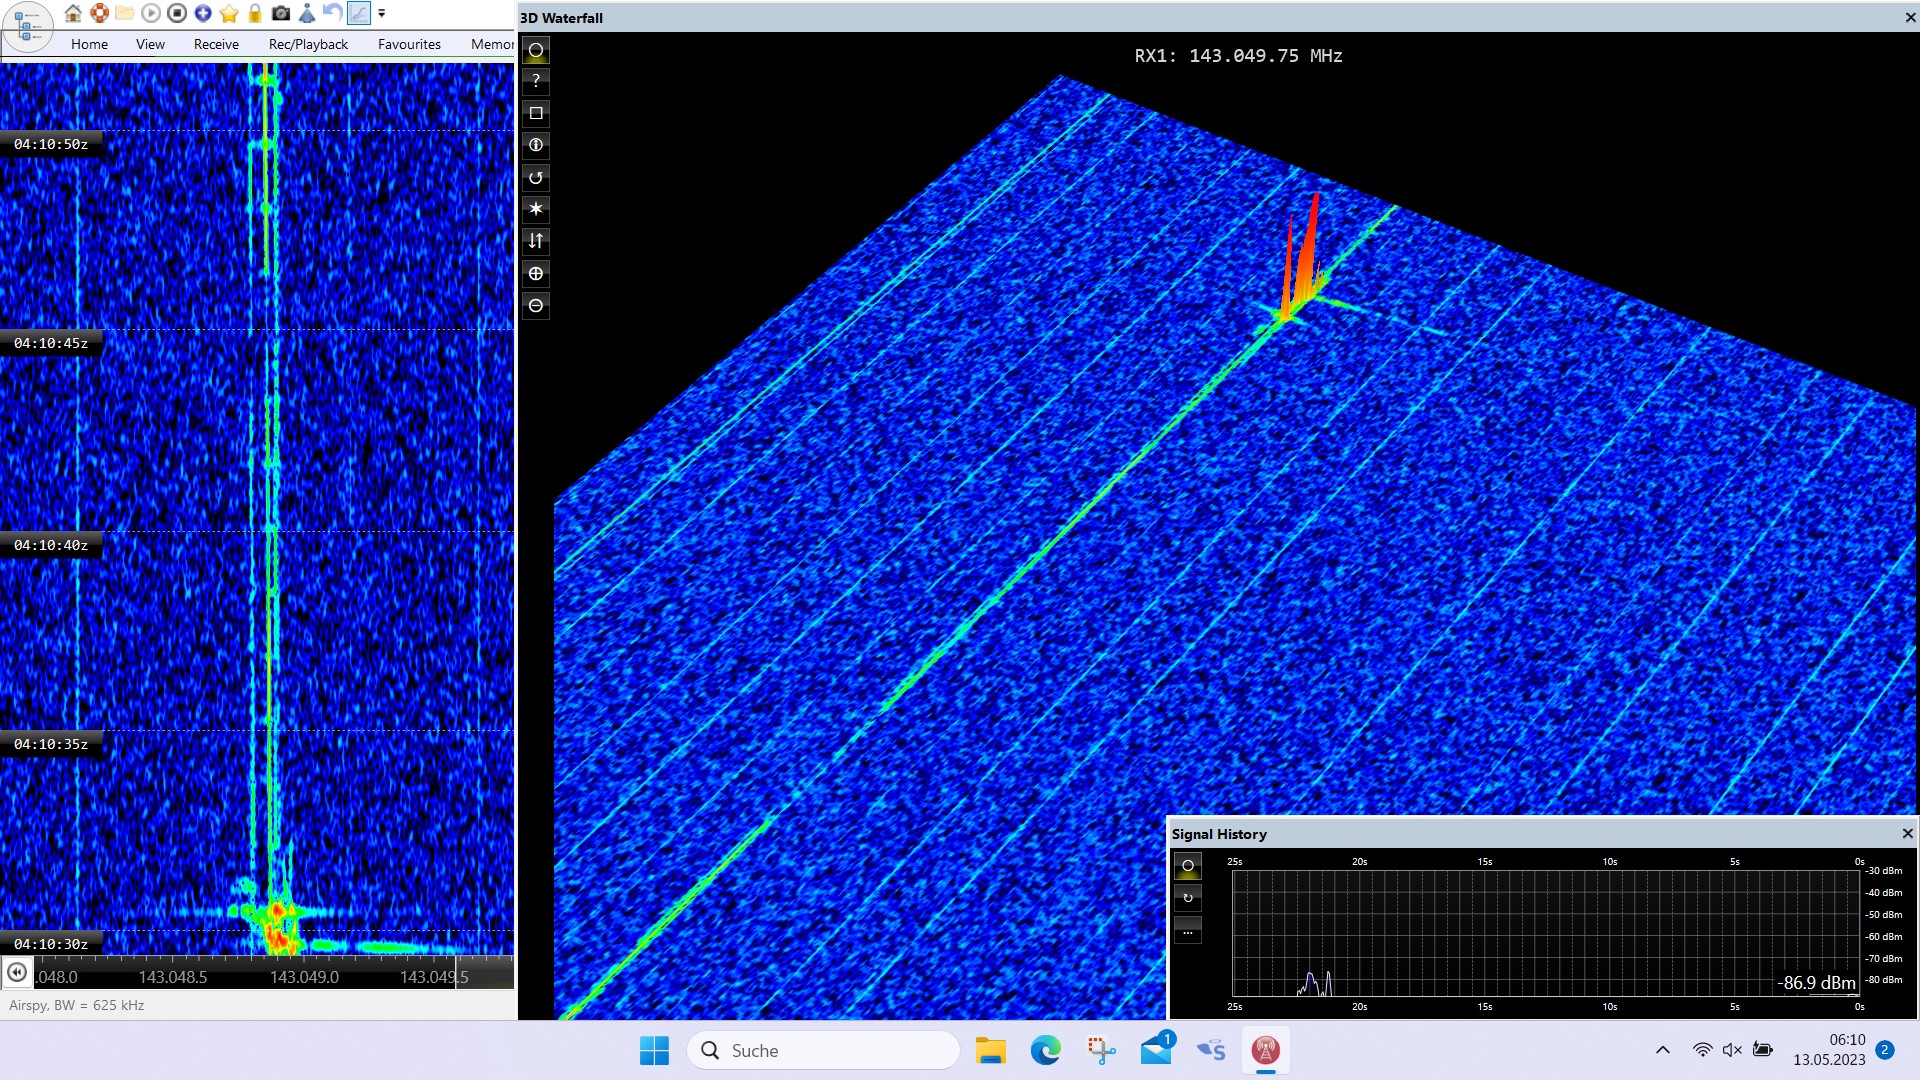Open the Receive ribbon tab
This screenshot has height=1080, width=1920.
[x=216, y=44]
